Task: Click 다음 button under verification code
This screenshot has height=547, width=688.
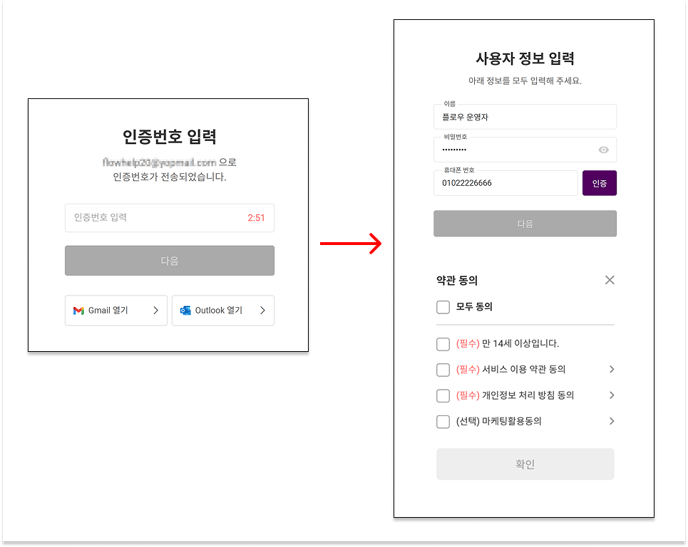Action: point(170,261)
